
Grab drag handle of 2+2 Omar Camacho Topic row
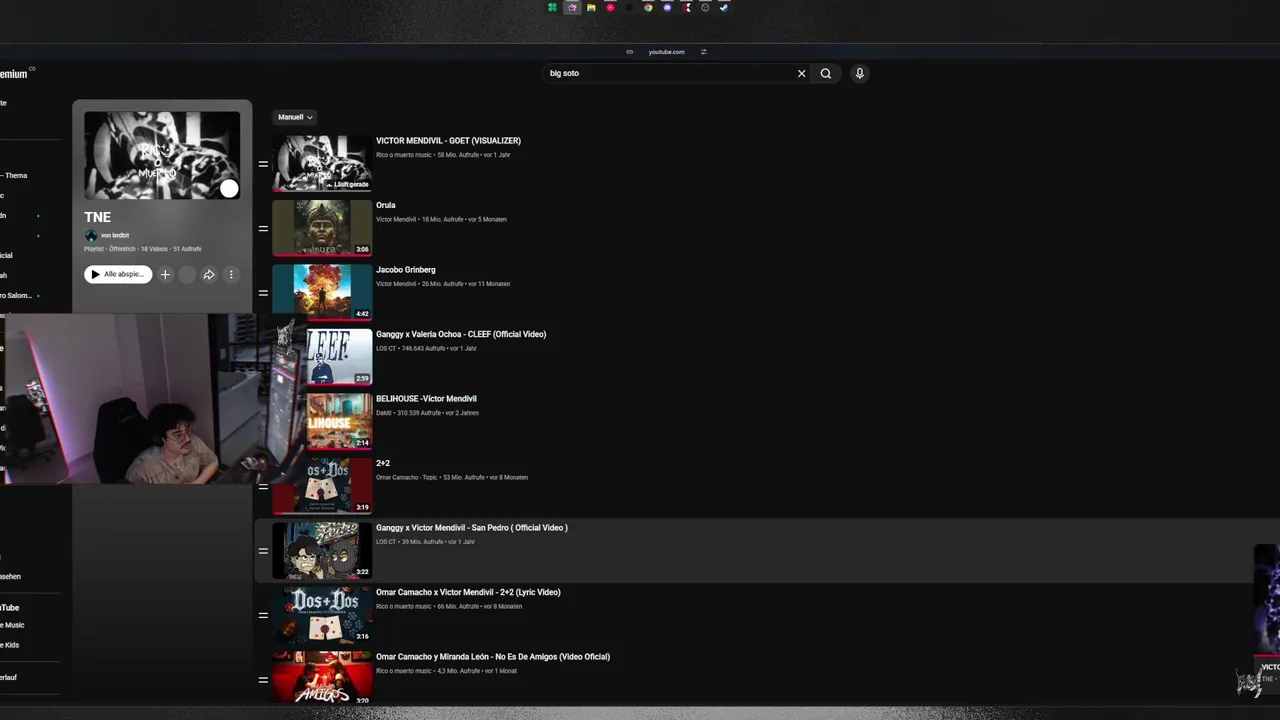tap(263, 487)
